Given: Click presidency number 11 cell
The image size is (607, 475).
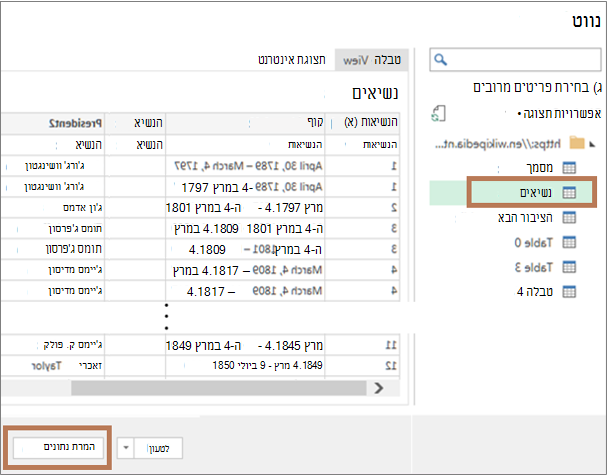Looking at the screenshot, I should (363, 345).
